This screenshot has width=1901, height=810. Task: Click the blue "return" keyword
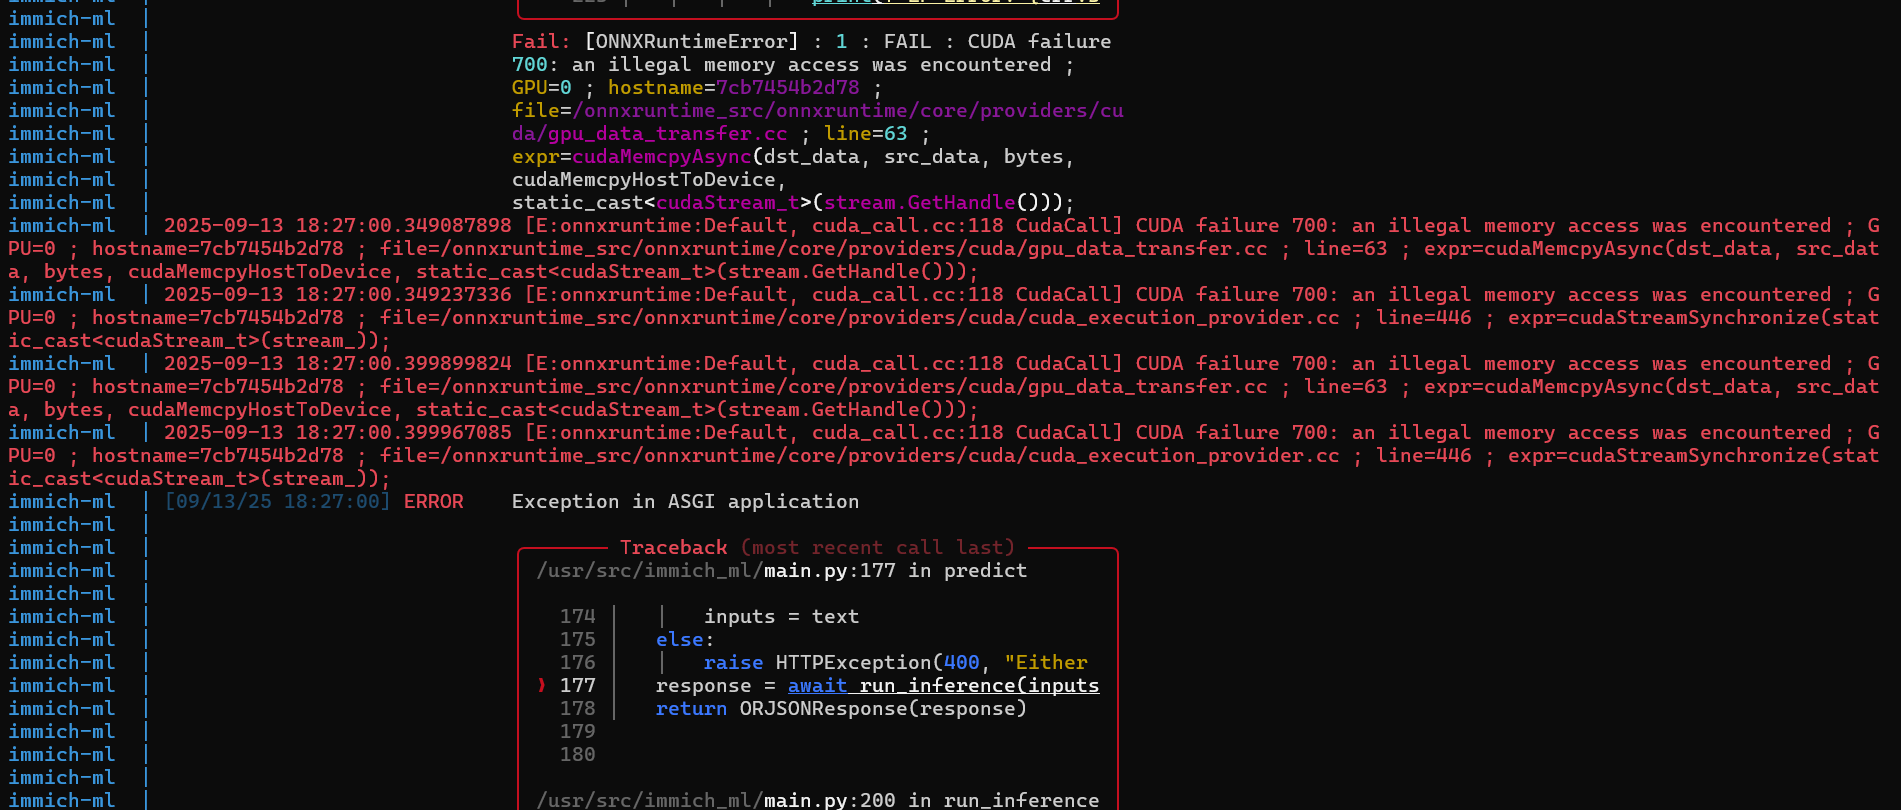click(x=691, y=708)
